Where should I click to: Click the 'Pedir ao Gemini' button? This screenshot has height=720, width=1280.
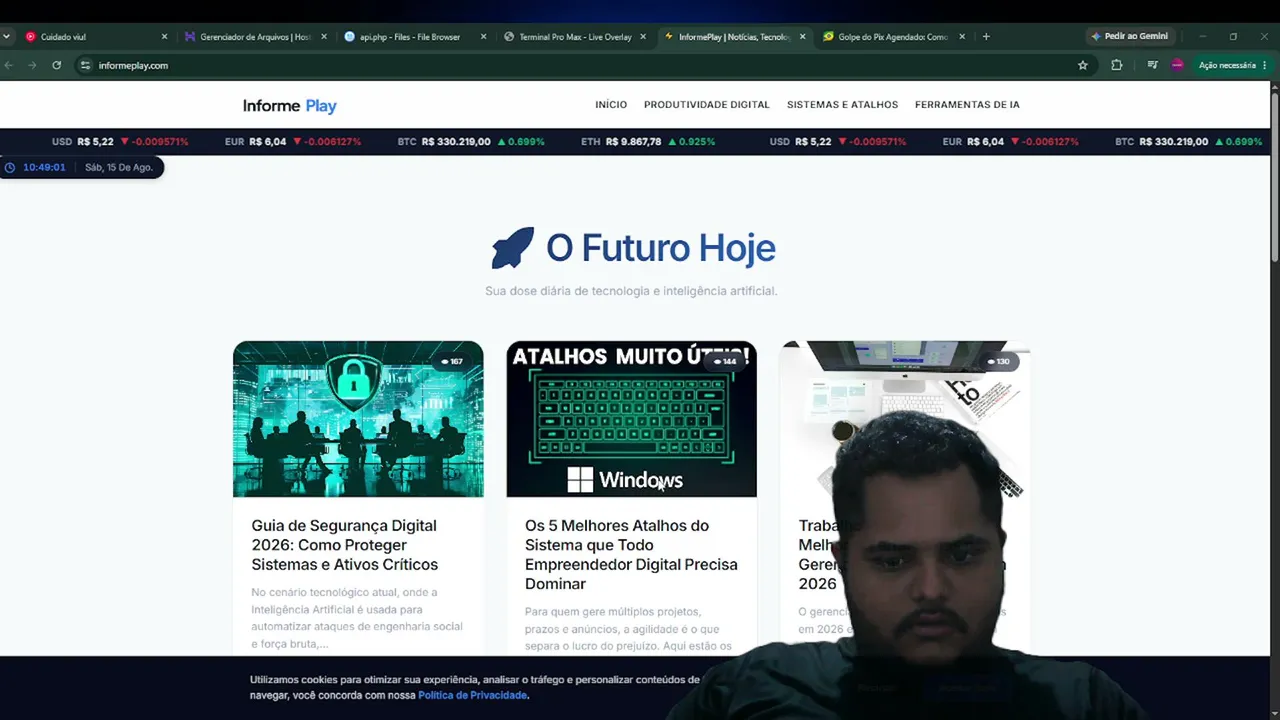tap(1130, 37)
